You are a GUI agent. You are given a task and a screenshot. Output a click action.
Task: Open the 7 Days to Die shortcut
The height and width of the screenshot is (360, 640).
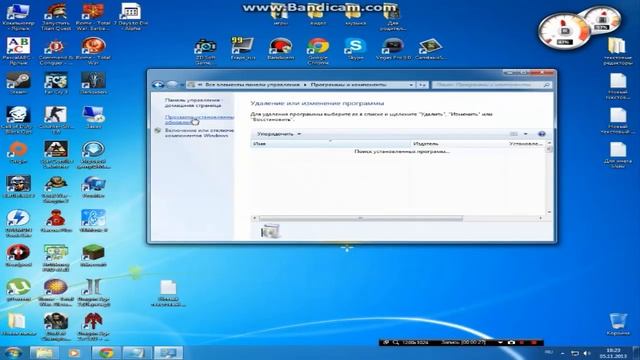tap(131, 17)
